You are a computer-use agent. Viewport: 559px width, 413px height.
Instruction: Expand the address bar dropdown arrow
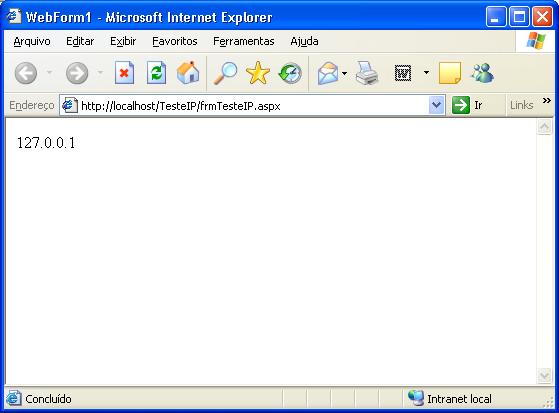point(437,105)
